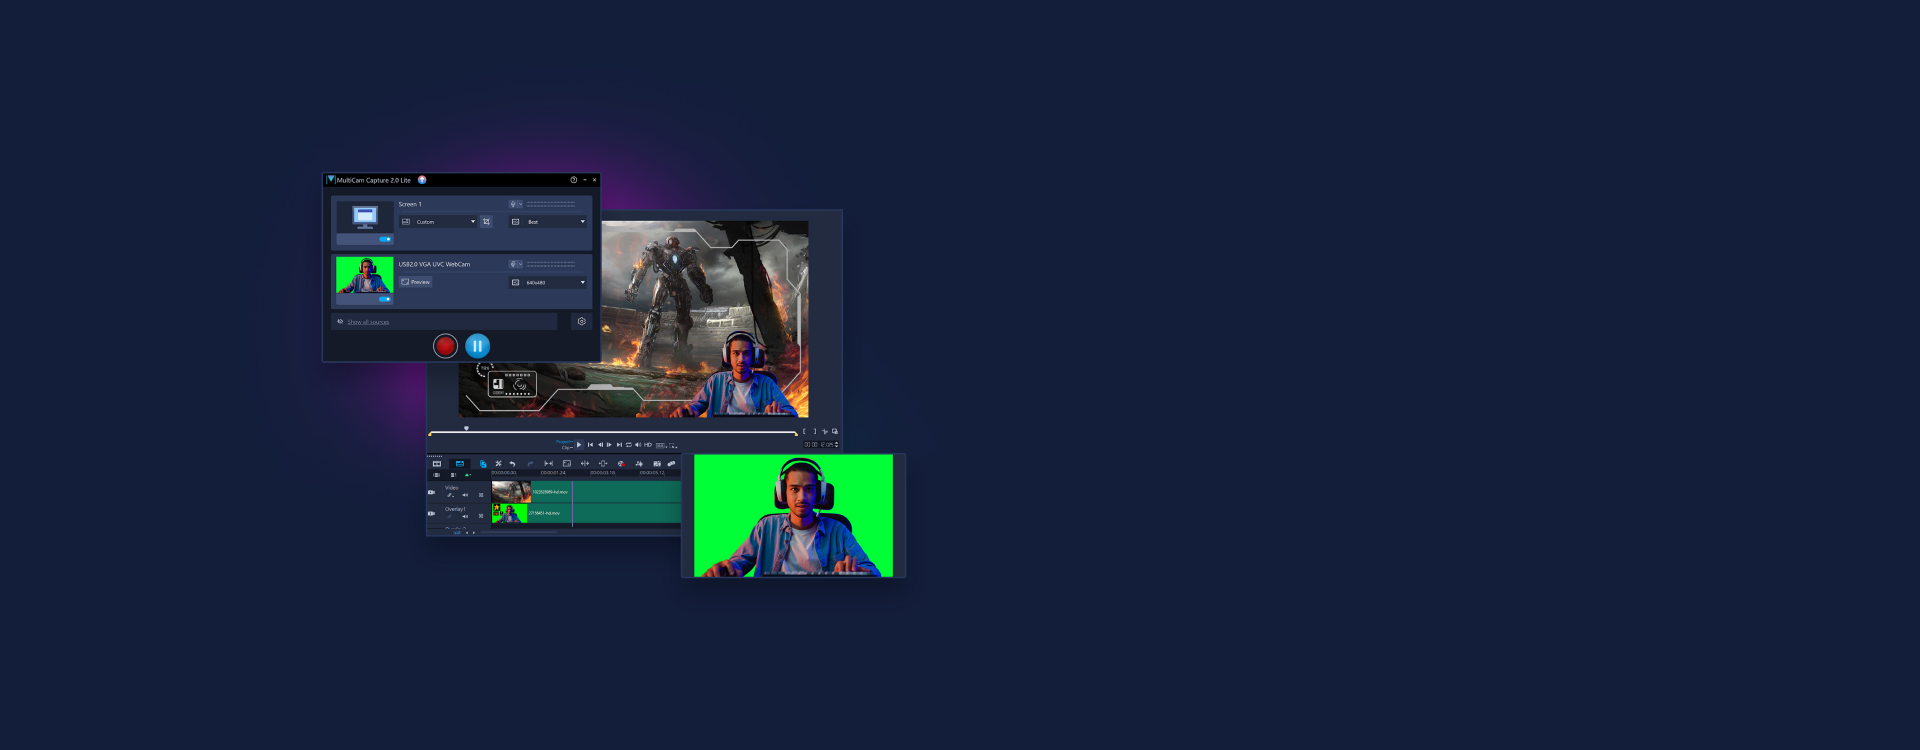Jump to the start of the project
This screenshot has height=750, width=1920.
[590, 445]
